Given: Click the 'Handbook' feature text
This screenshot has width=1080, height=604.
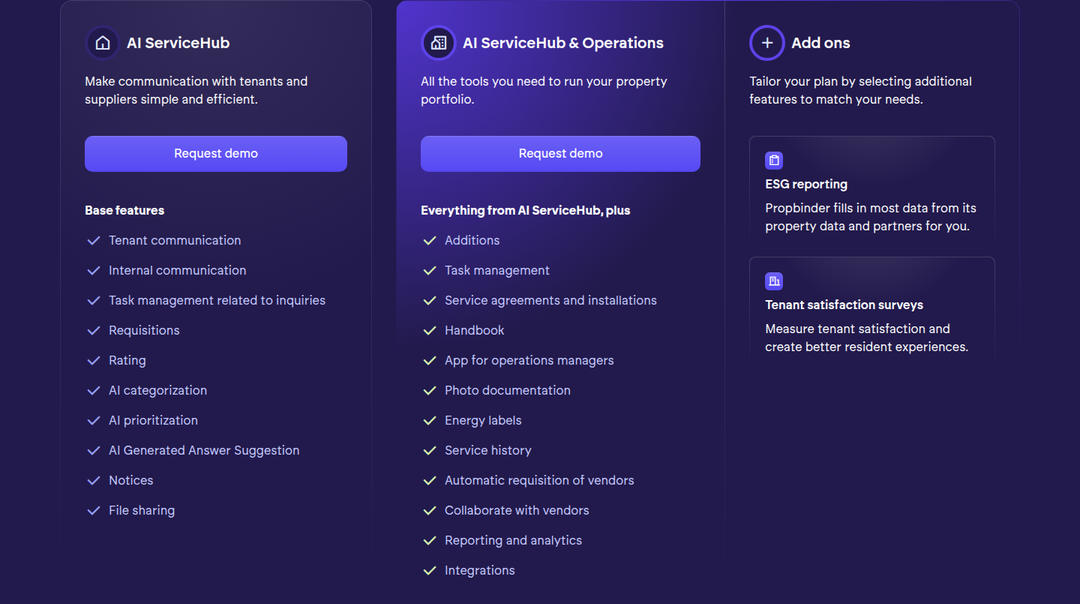Looking at the screenshot, I should point(475,331).
